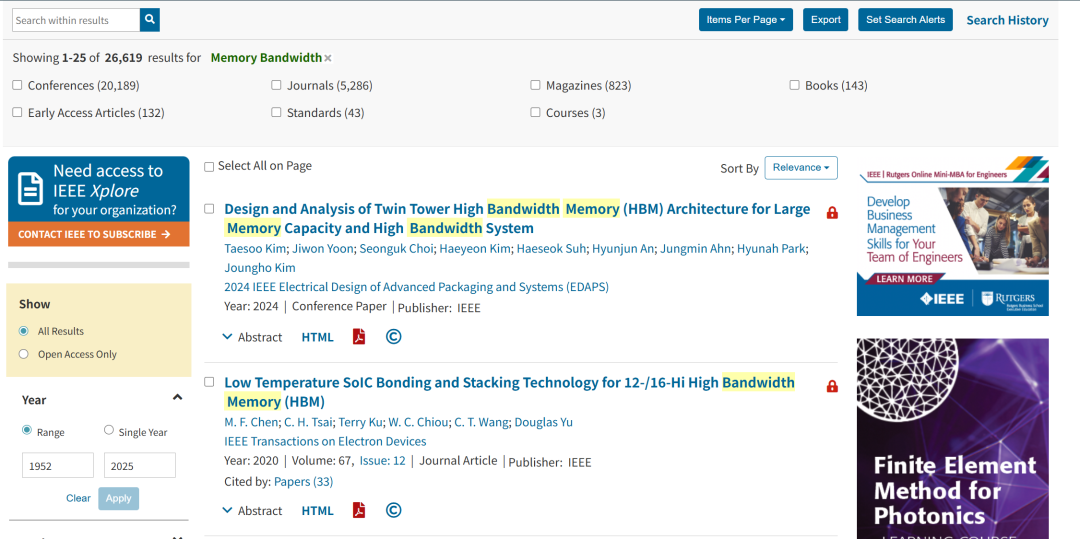Open Search History
1080x539 pixels.
click(x=1007, y=20)
